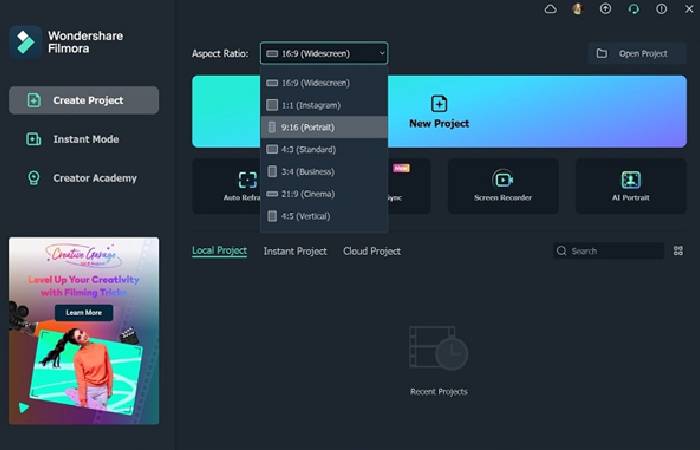Screen dimensions: 700x450
Task: Switch to the Local Project tab
Action: (219, 251)
